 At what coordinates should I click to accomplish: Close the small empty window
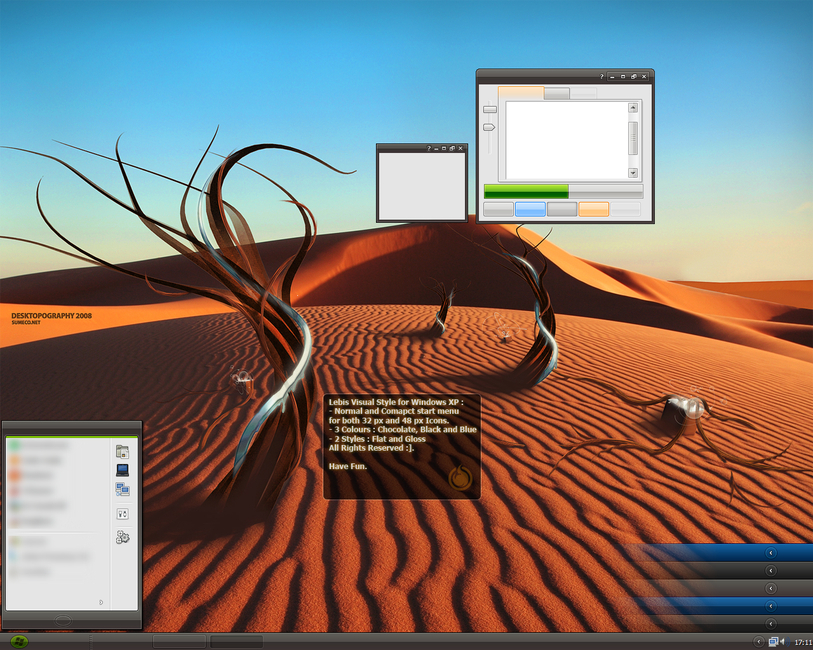click(460, 148)
